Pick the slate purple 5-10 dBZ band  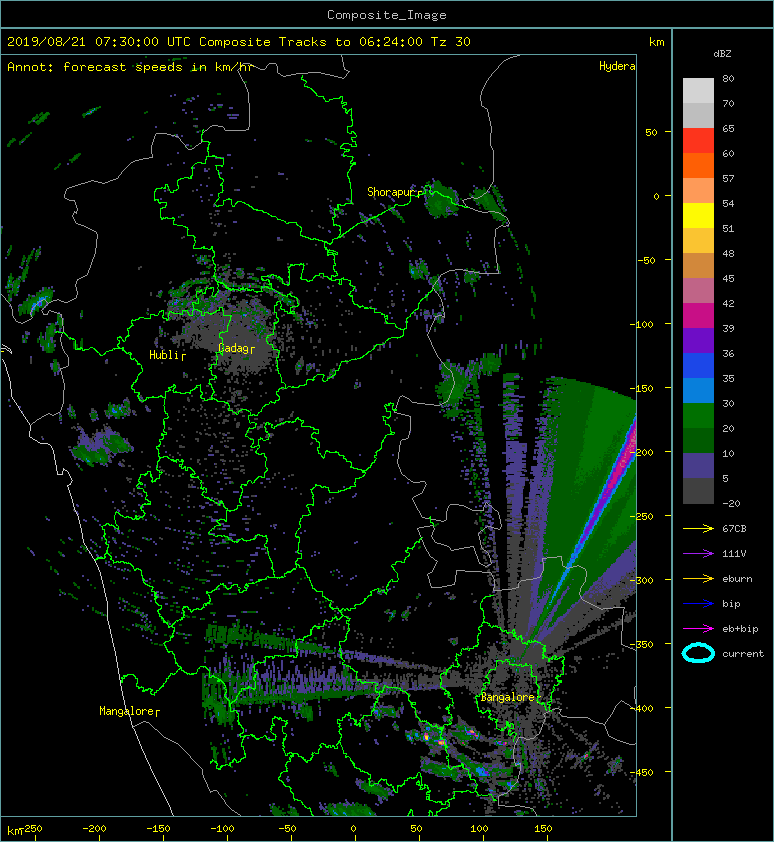coord(698,466)
